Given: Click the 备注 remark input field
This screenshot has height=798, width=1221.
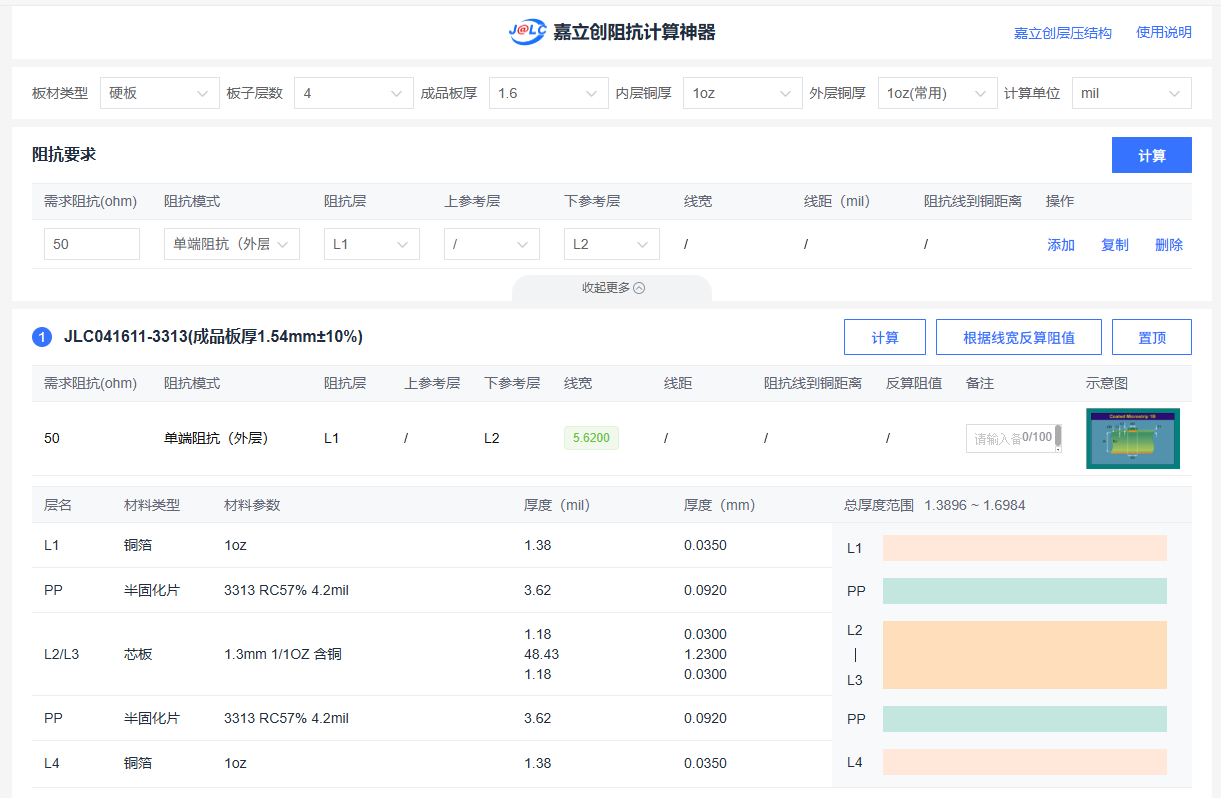Looking at the screenshot, I should [1014, 438].
